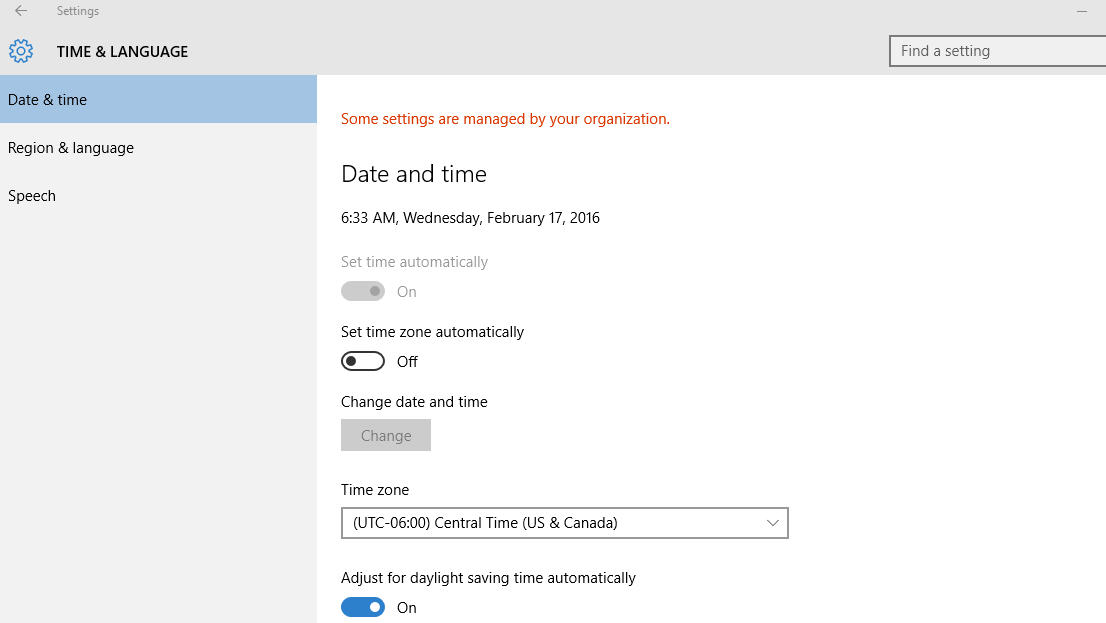Image resolution: width=1106 pixels, height=623 pixels.
Task: Open the Time zone dropdown
Action: point(564,523)
